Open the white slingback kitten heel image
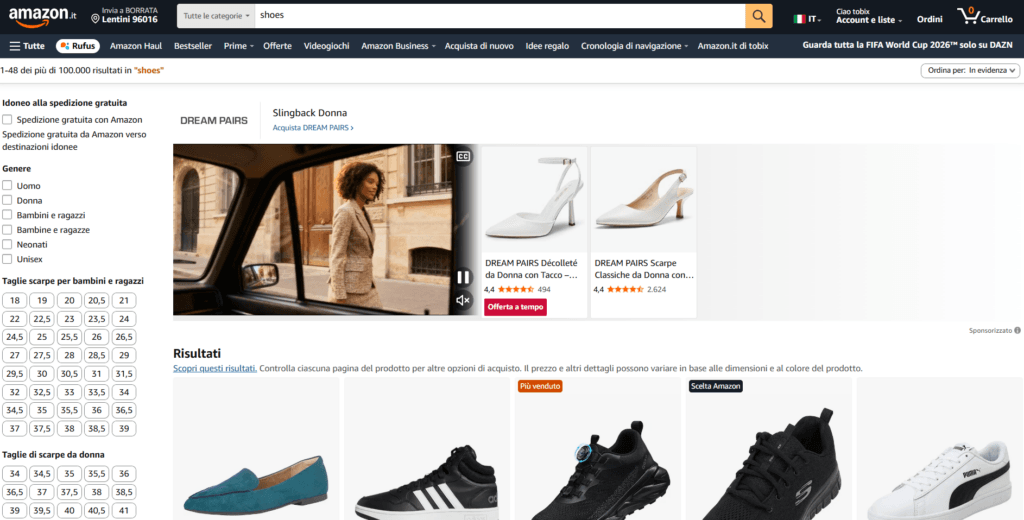The height and width of the screenshot is (520, 1024). coord(644,199)
